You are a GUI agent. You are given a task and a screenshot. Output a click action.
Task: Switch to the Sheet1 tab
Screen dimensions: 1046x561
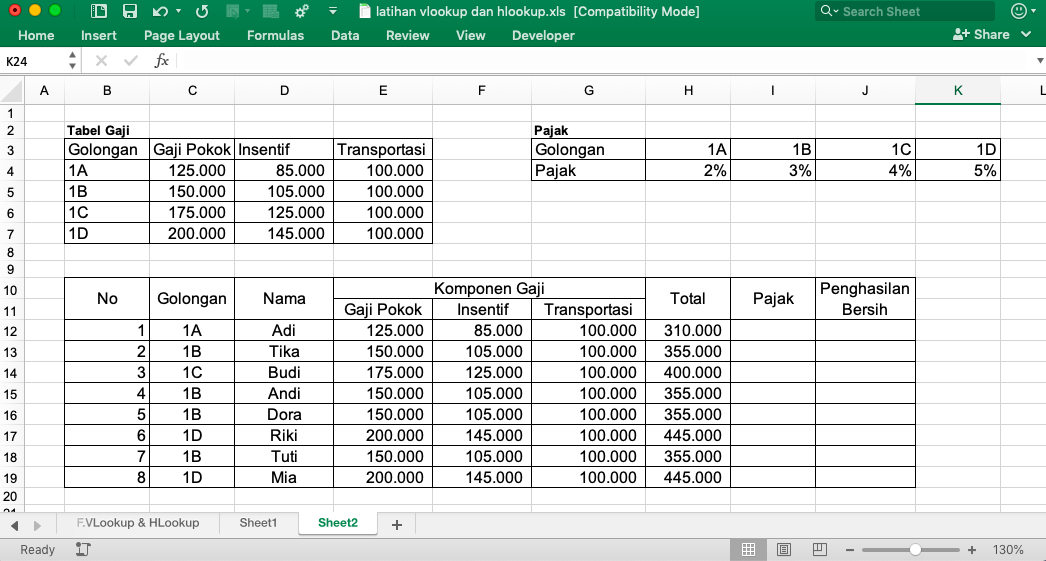[x=258, y=523]
